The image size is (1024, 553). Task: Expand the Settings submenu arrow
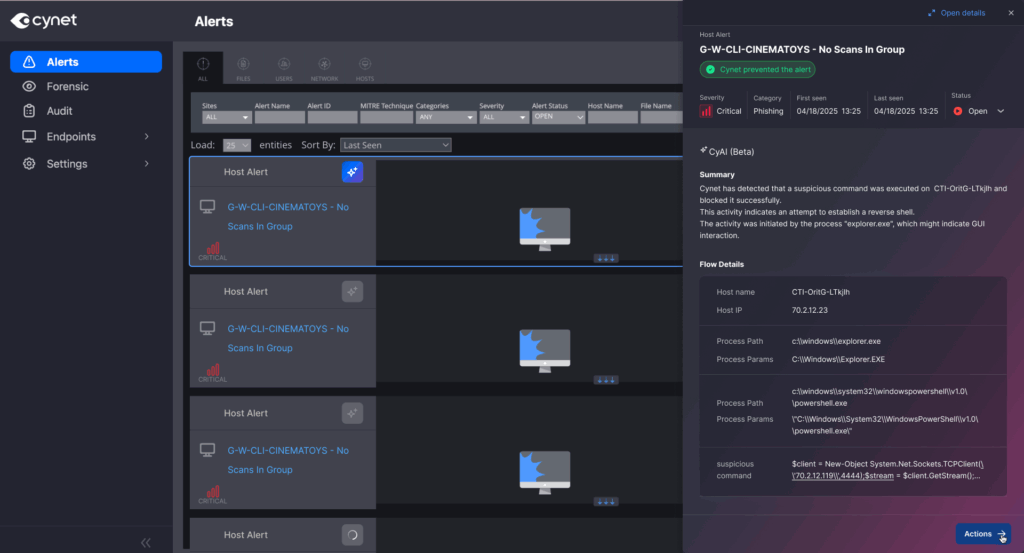pyautogui.click(x=146, y=163)
